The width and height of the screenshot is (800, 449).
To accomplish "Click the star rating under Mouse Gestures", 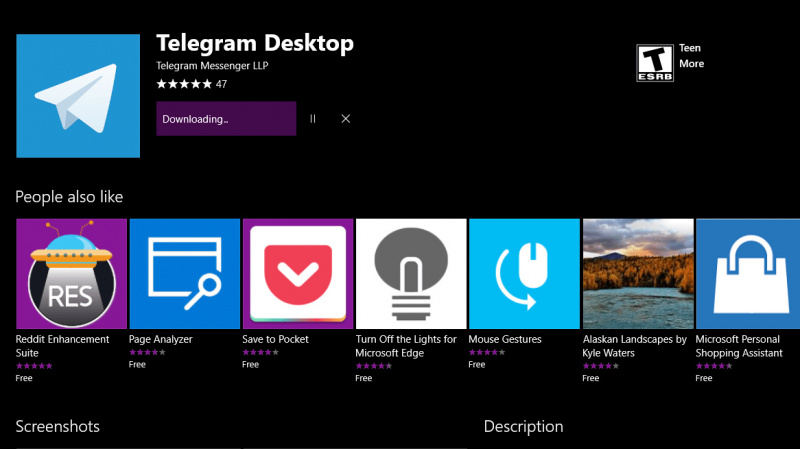I will (487, 352).
